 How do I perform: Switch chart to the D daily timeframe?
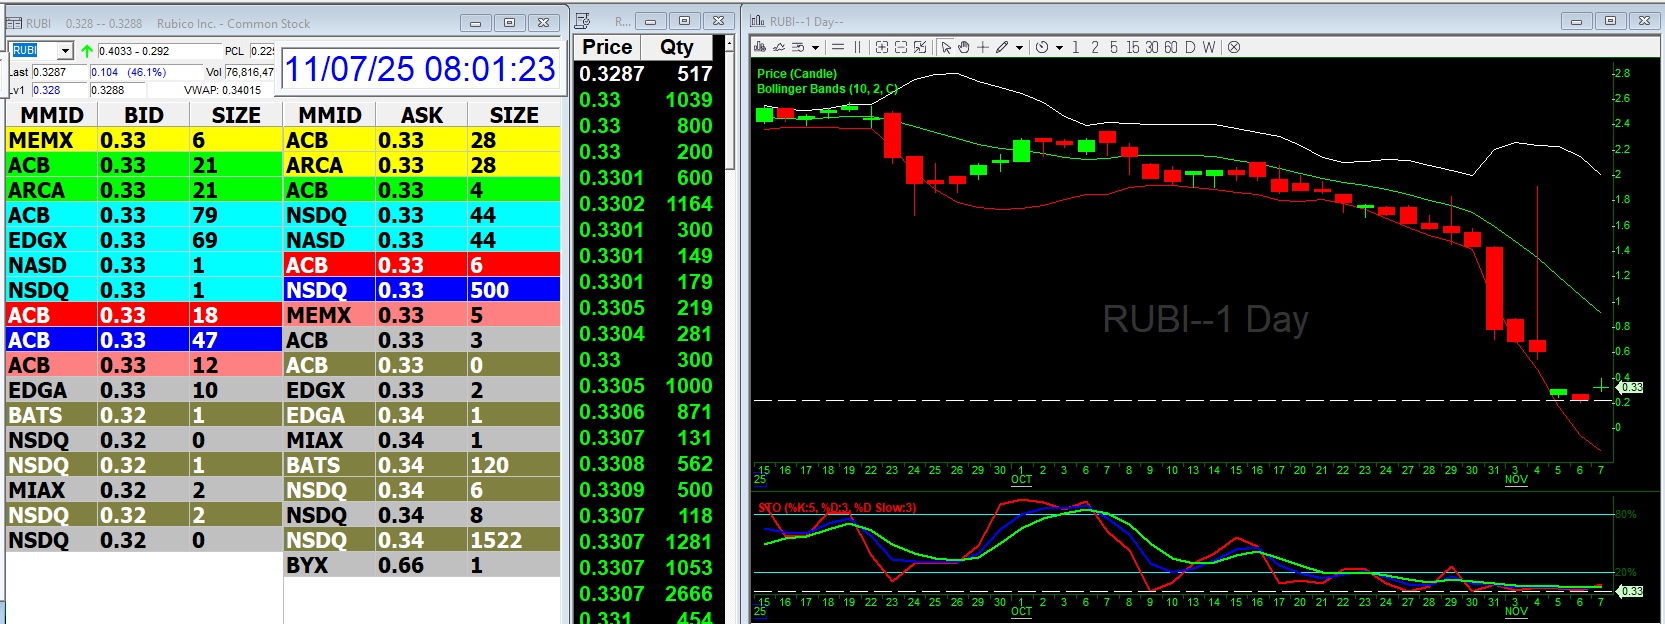point(1190,47)
